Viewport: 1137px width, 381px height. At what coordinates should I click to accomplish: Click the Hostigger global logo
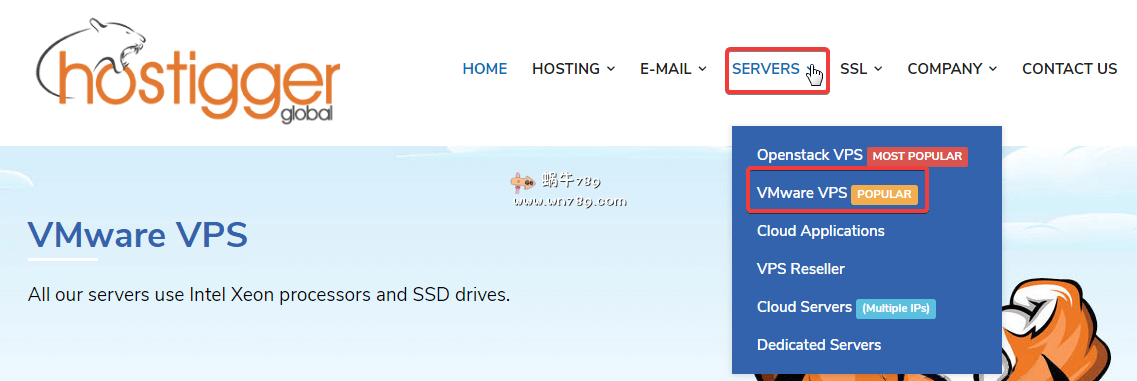pos(187,70)
